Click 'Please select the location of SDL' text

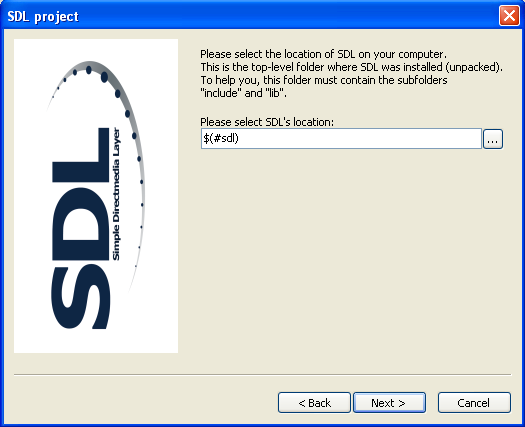[x=323, y=54]
